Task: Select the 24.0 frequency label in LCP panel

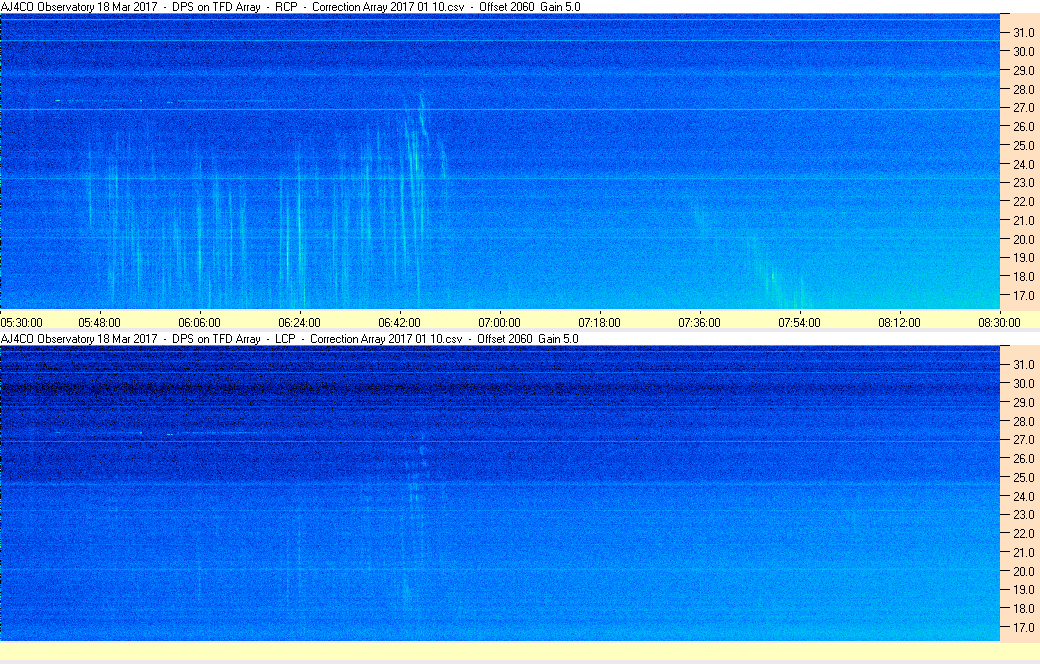Action: (x=1023, y=496)
